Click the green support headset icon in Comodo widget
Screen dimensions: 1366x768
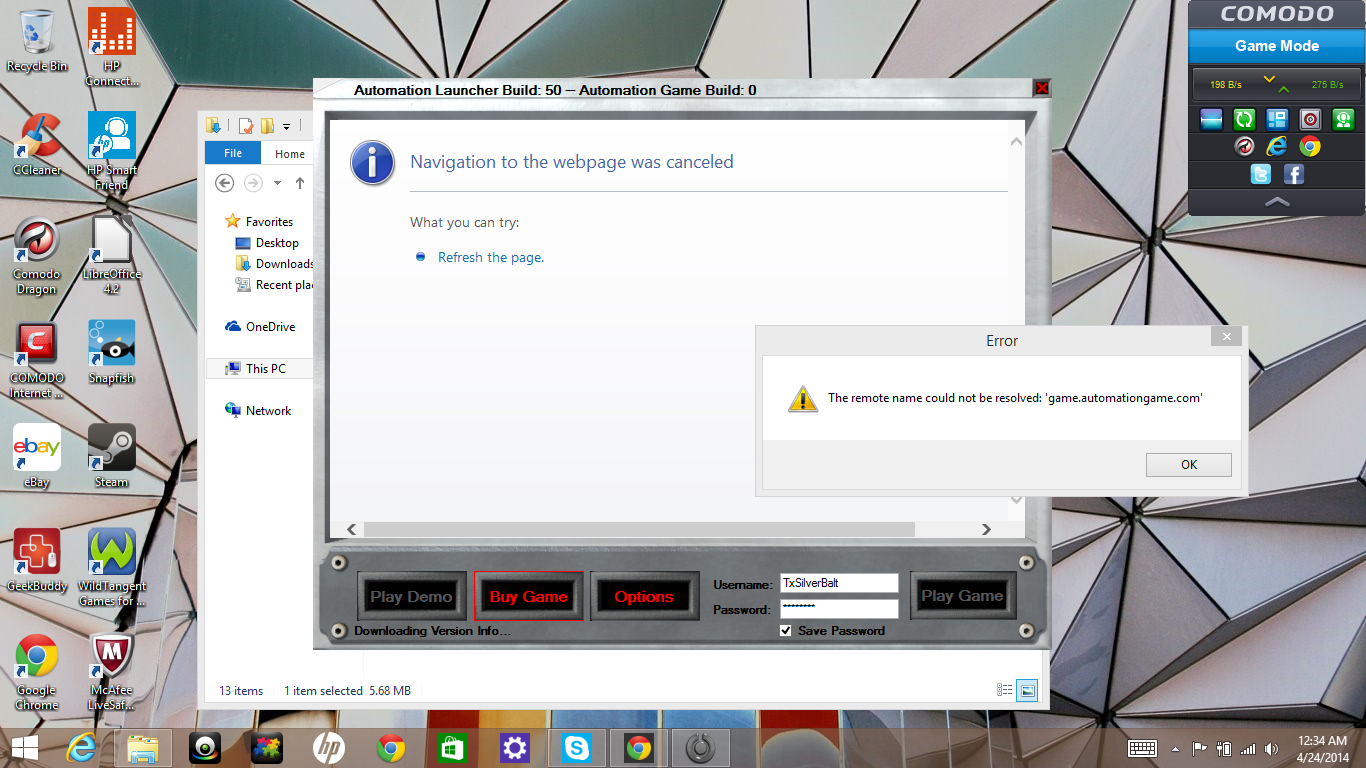point(1342,120)
